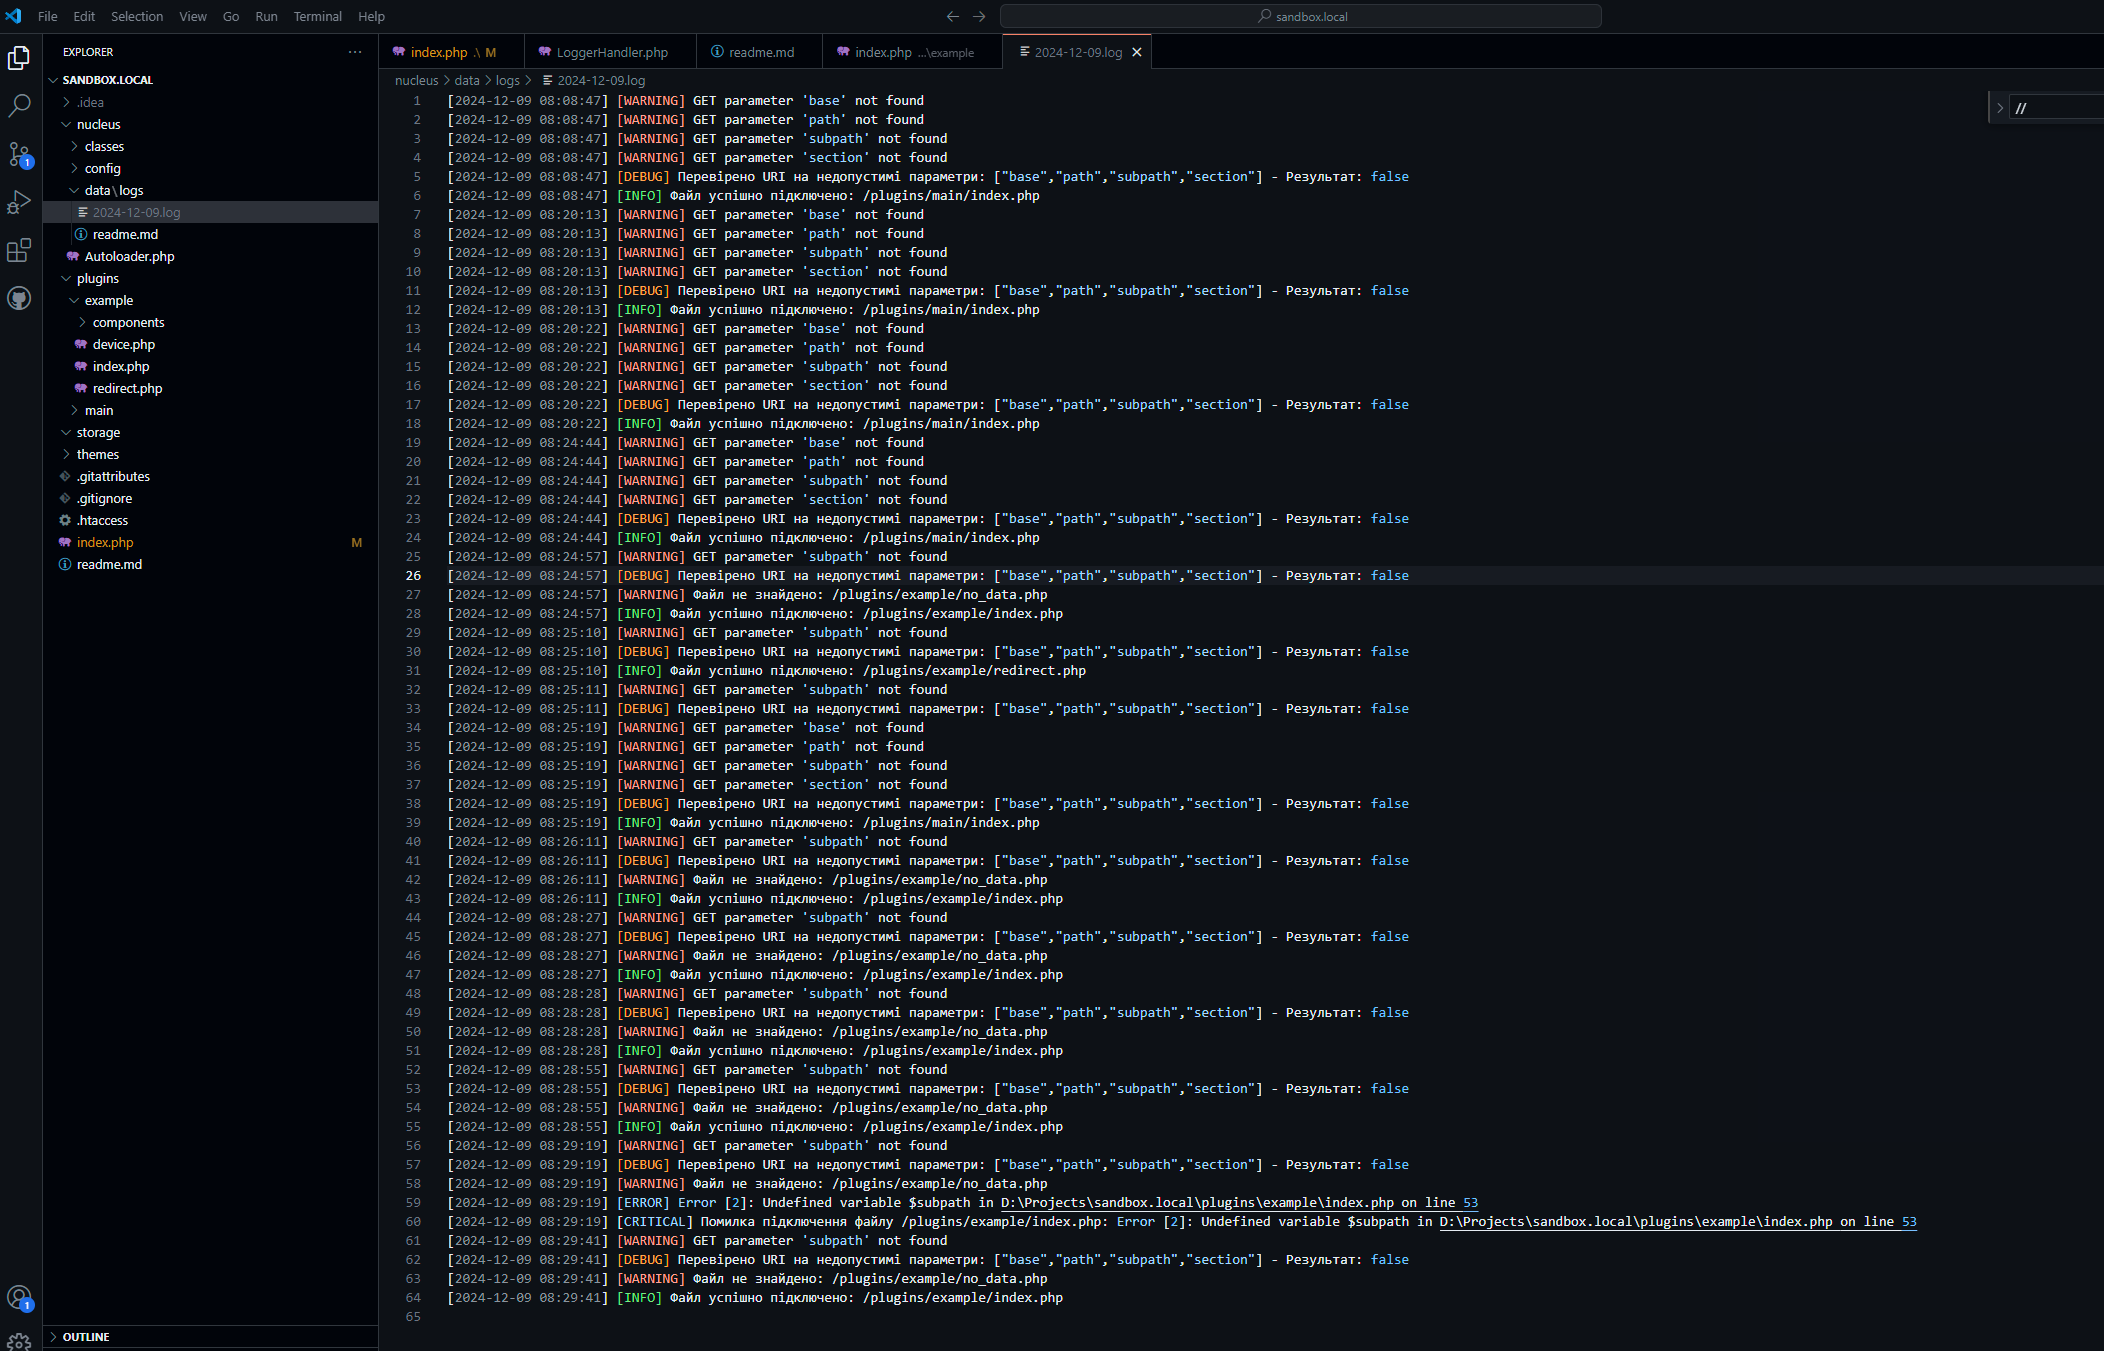Expand the classes folder

coord(104,146)
